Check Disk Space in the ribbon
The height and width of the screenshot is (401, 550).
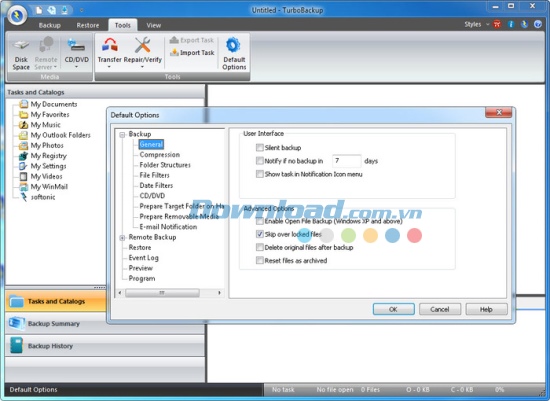21,53
